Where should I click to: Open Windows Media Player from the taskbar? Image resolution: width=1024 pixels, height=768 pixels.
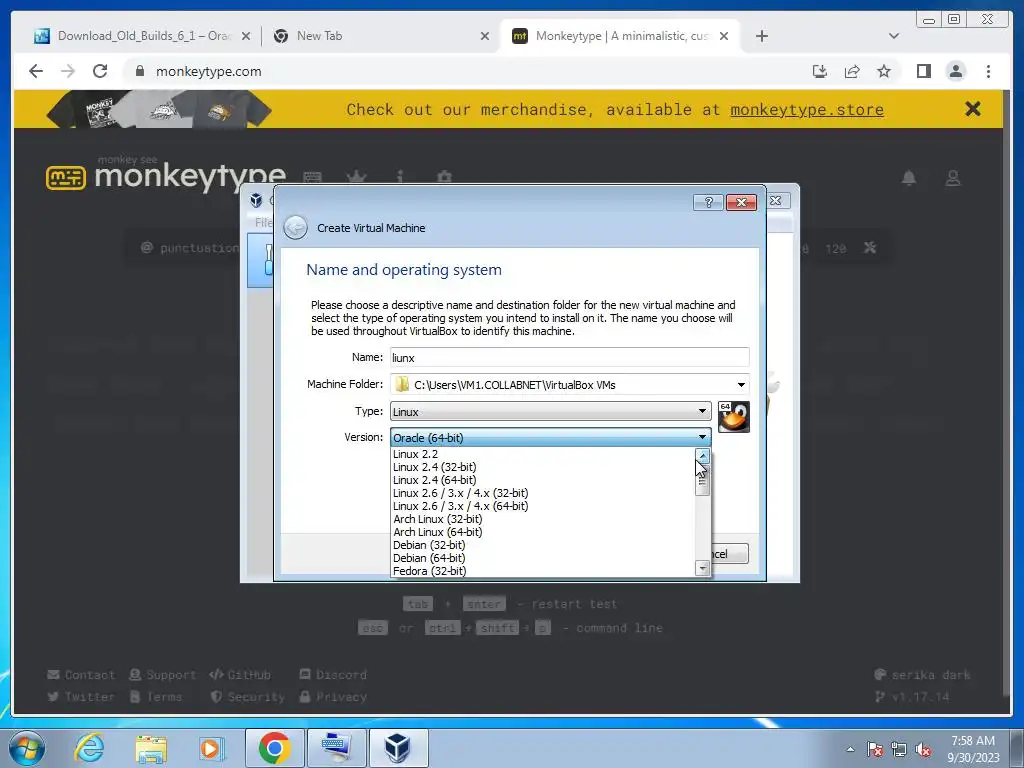[x=211, y=748]
